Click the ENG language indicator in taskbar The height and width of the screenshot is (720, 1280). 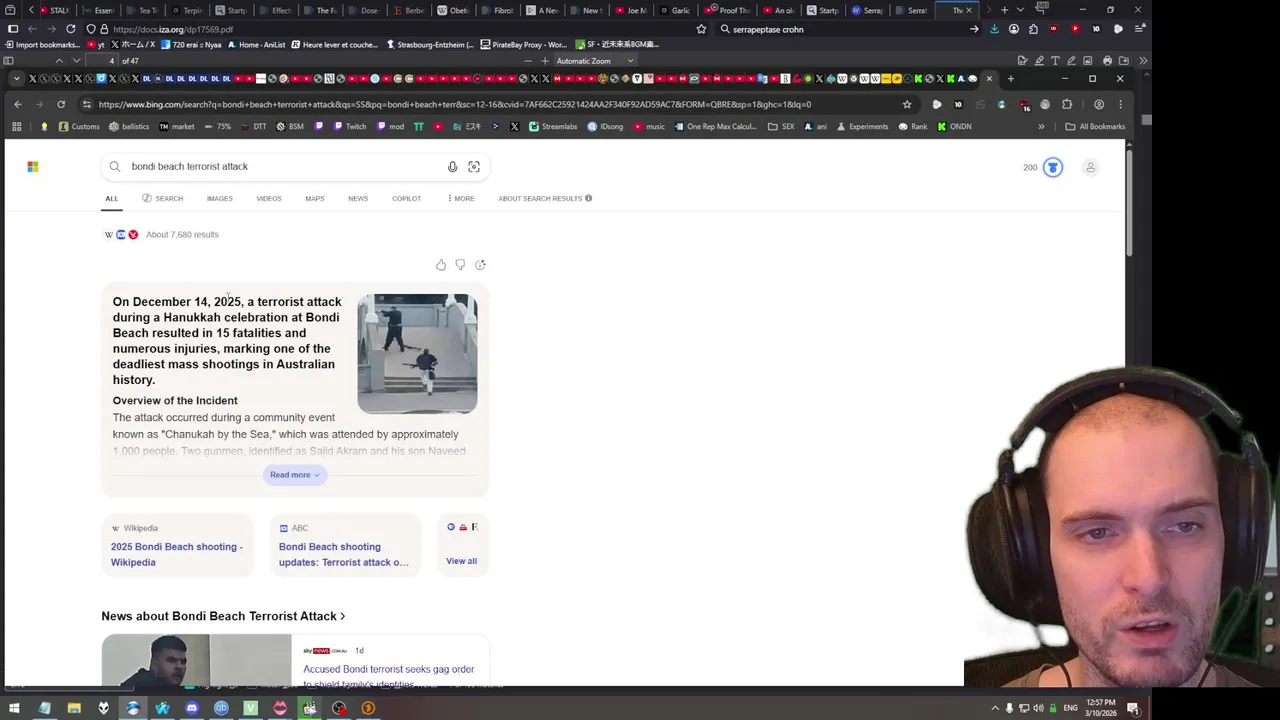tap(1071, 708)
